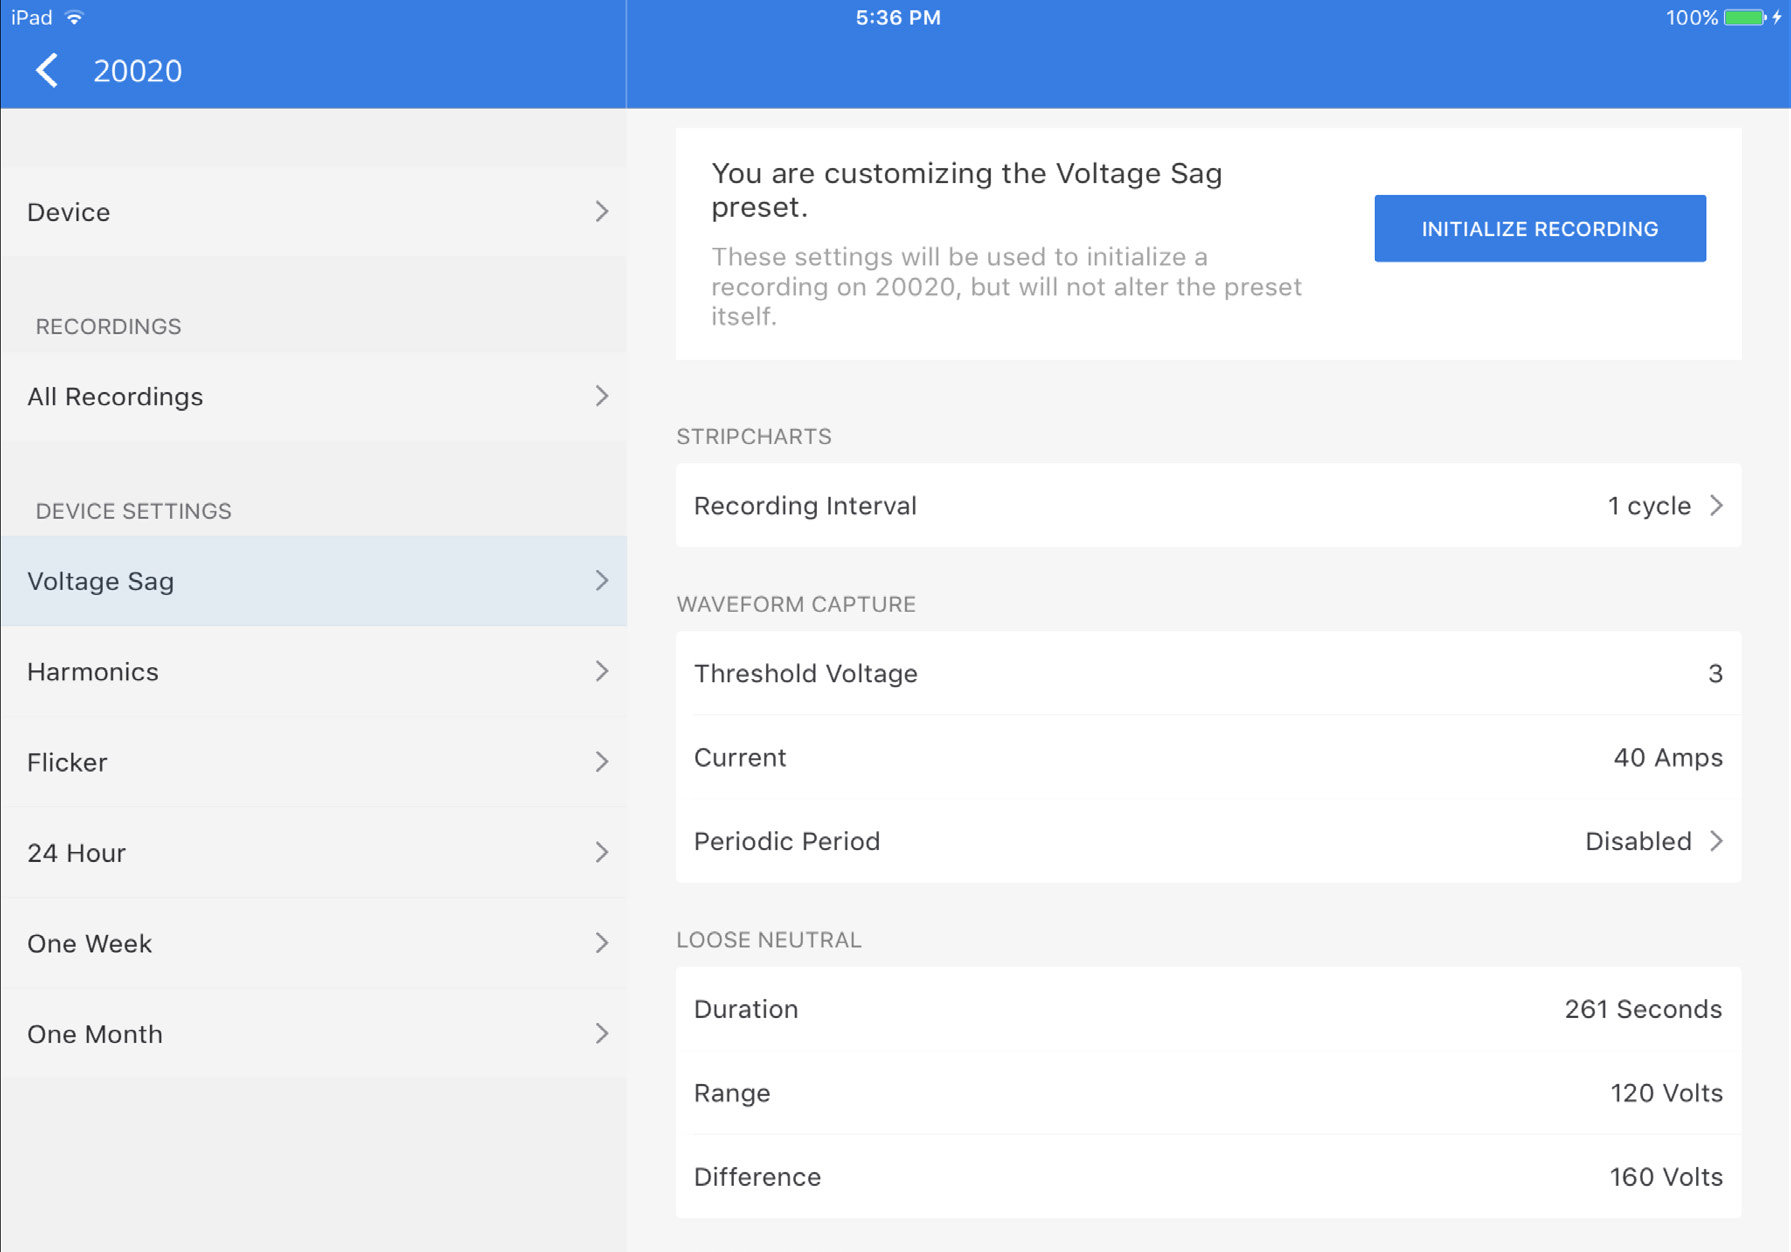This screenshot has width=1791, height=1252.
Task: Tap the Duration setting showing 261 Seconds
Action: click(x=1200, y=1008)
